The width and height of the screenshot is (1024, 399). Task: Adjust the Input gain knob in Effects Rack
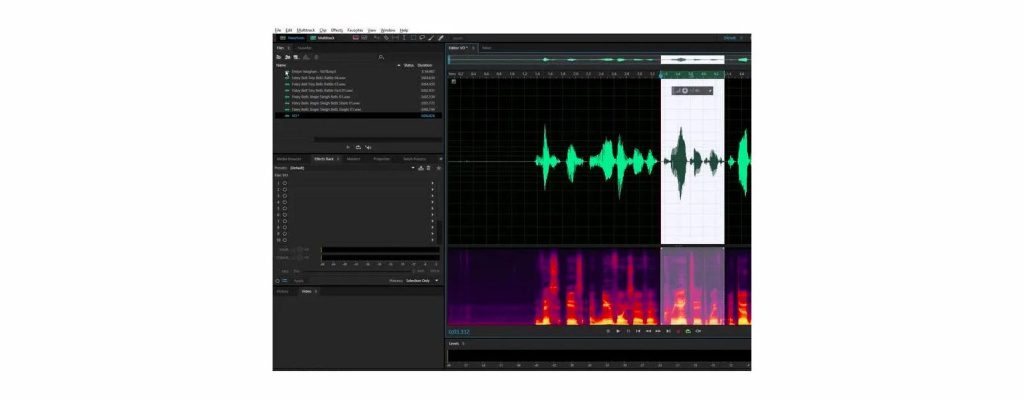(x=300, y=249)
